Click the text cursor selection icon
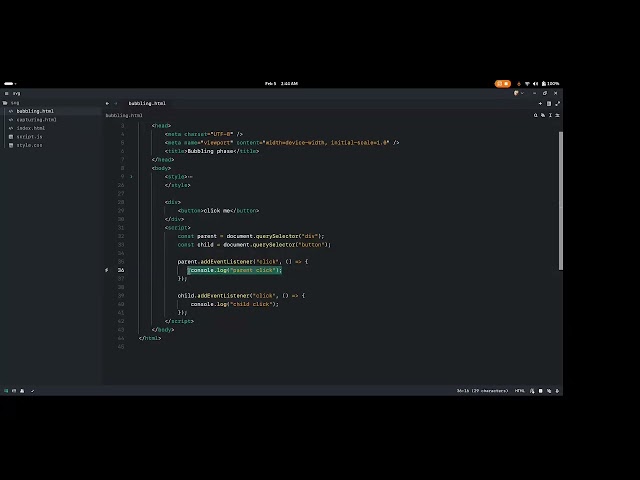640x480 pixels. click(550, 116)
